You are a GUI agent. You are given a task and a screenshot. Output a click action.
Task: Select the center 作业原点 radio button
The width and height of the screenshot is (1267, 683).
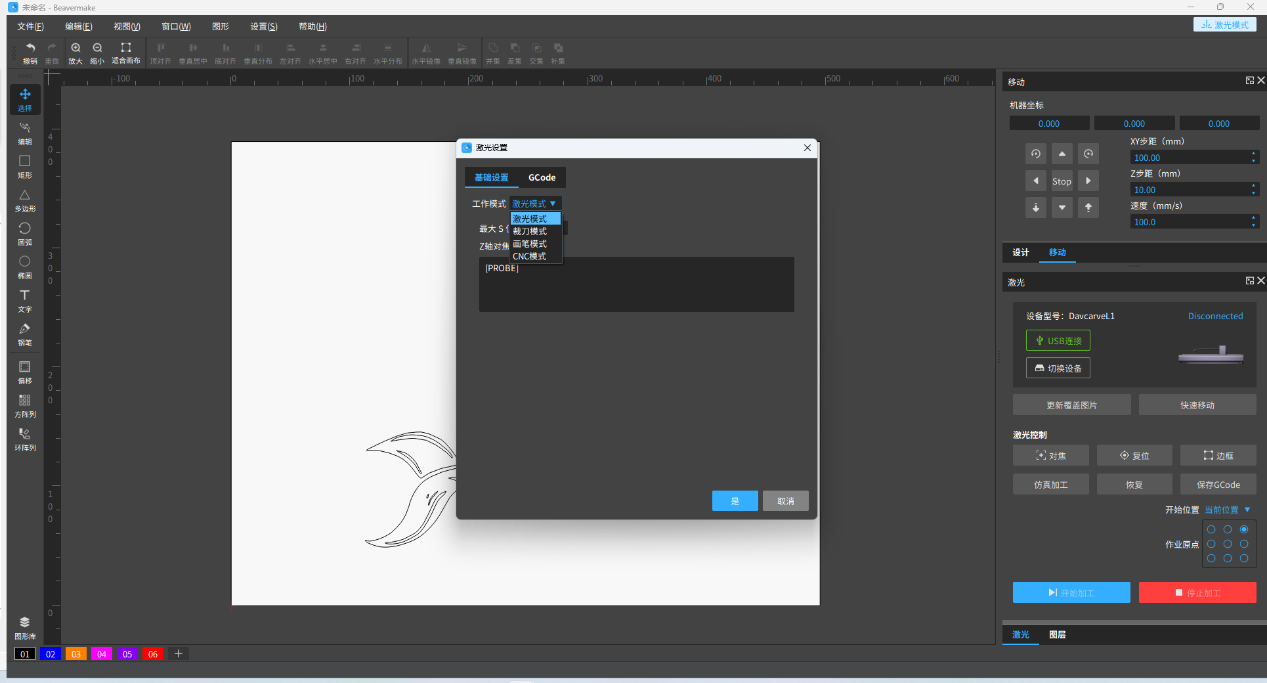[1227, 544]
